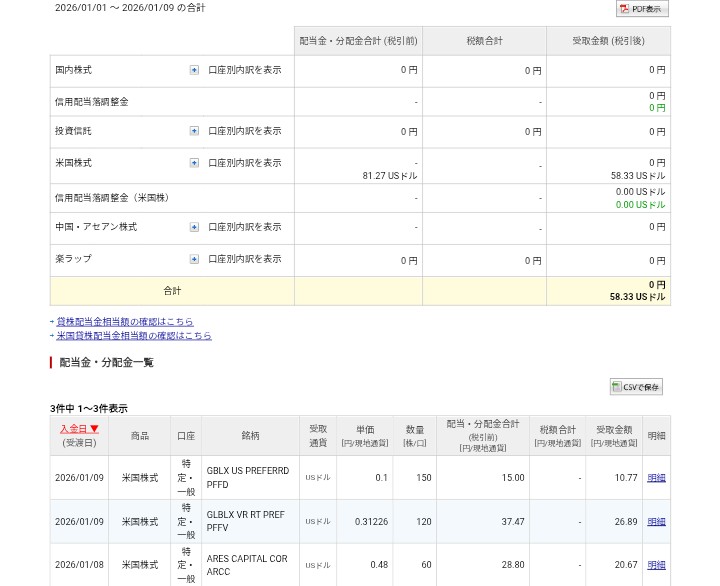Open 米国貸株配当金相当額の確認はこちら link
Screen dimensions: 720x586
134,336
